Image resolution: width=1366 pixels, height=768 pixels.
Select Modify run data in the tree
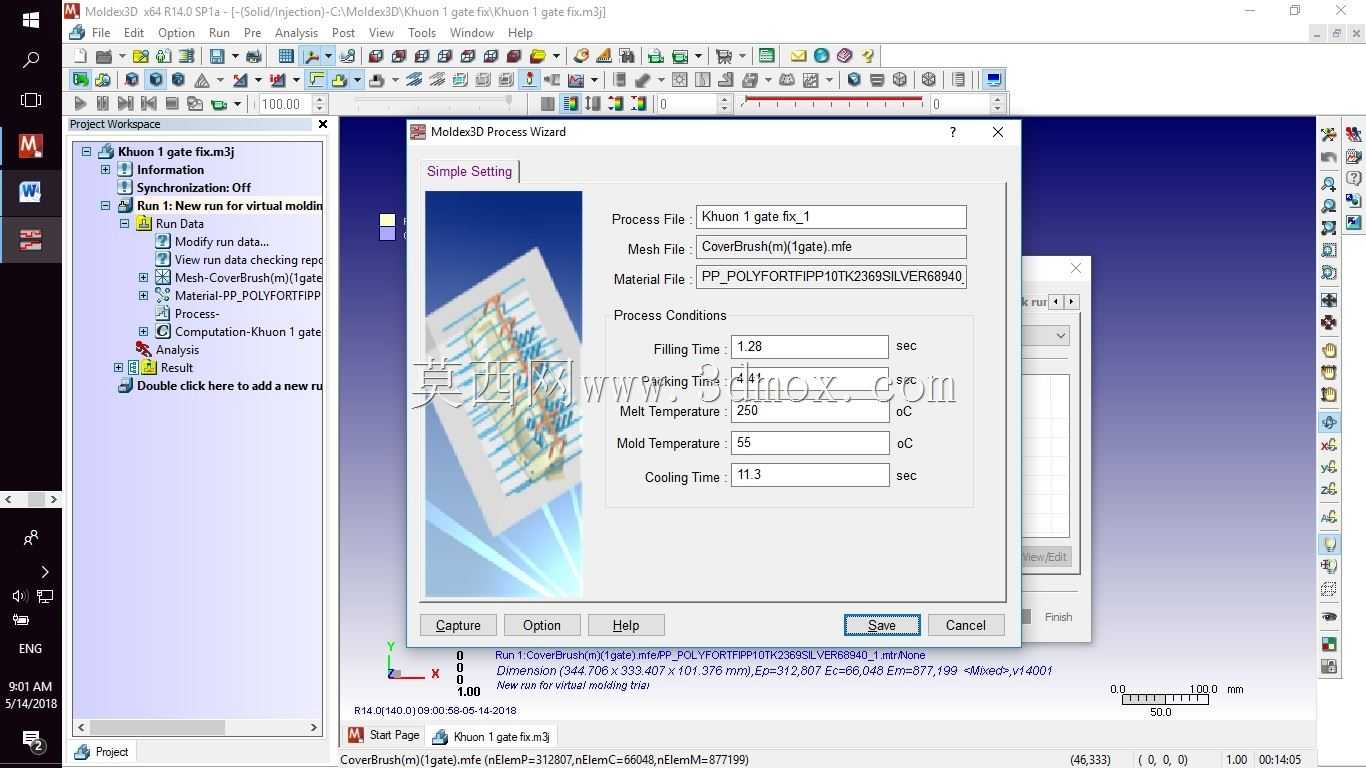[x=222, y=242]
